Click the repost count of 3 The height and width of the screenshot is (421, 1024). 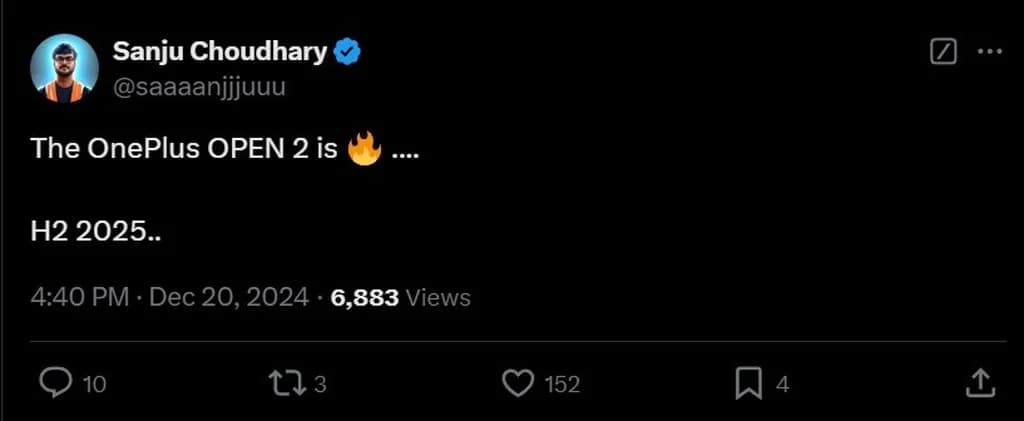coord(321,383)
